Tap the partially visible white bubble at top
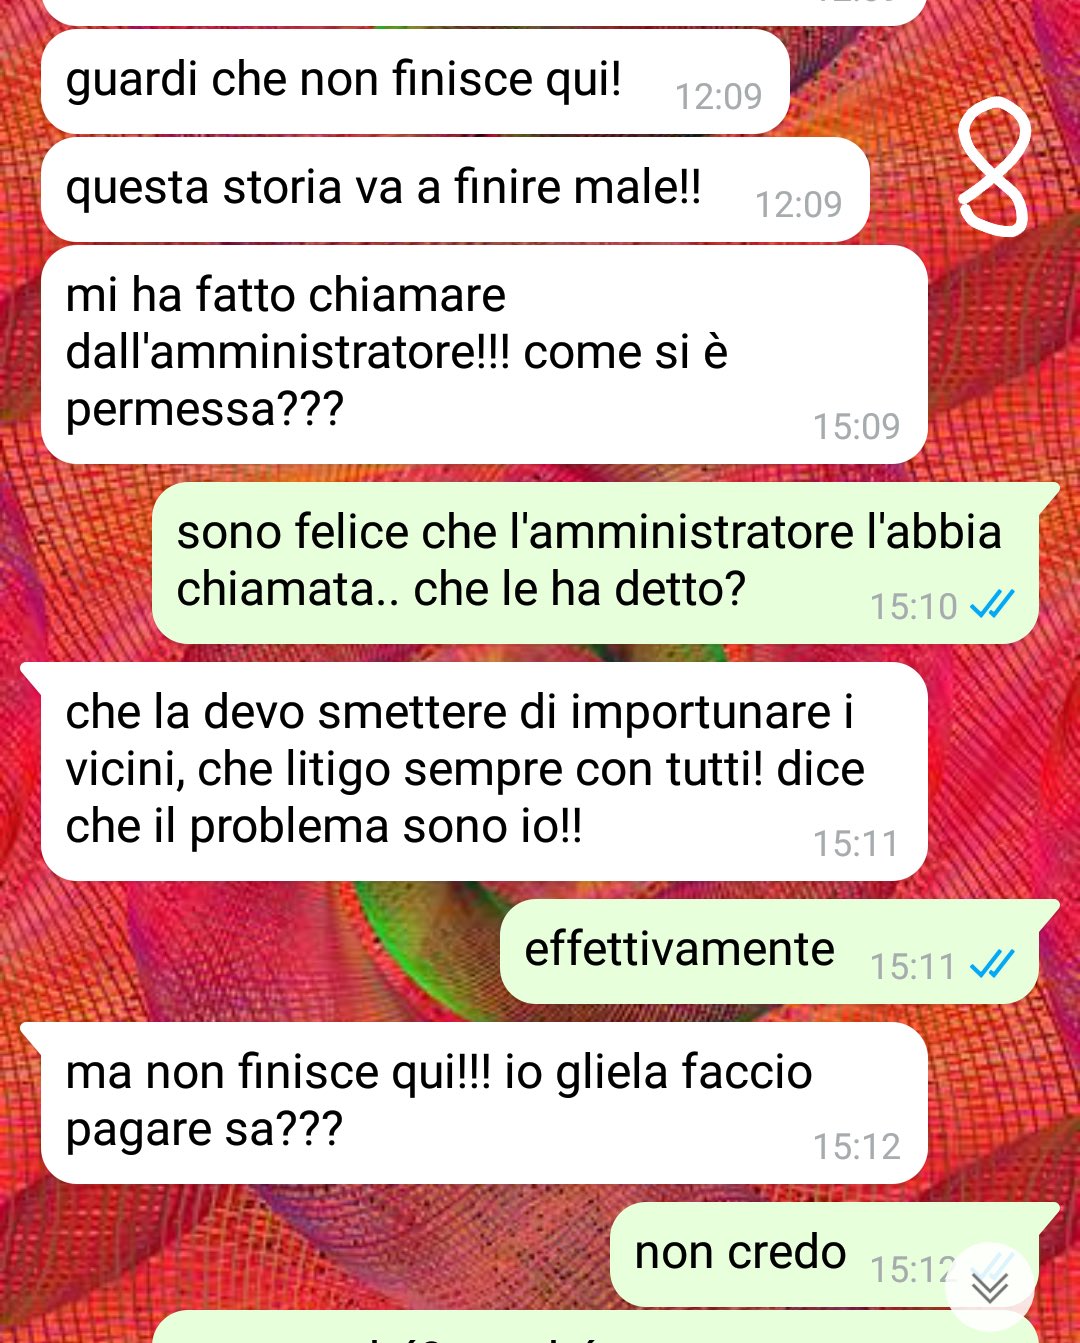This screenshot has height=1343, width=1080. tap(484, 12)
